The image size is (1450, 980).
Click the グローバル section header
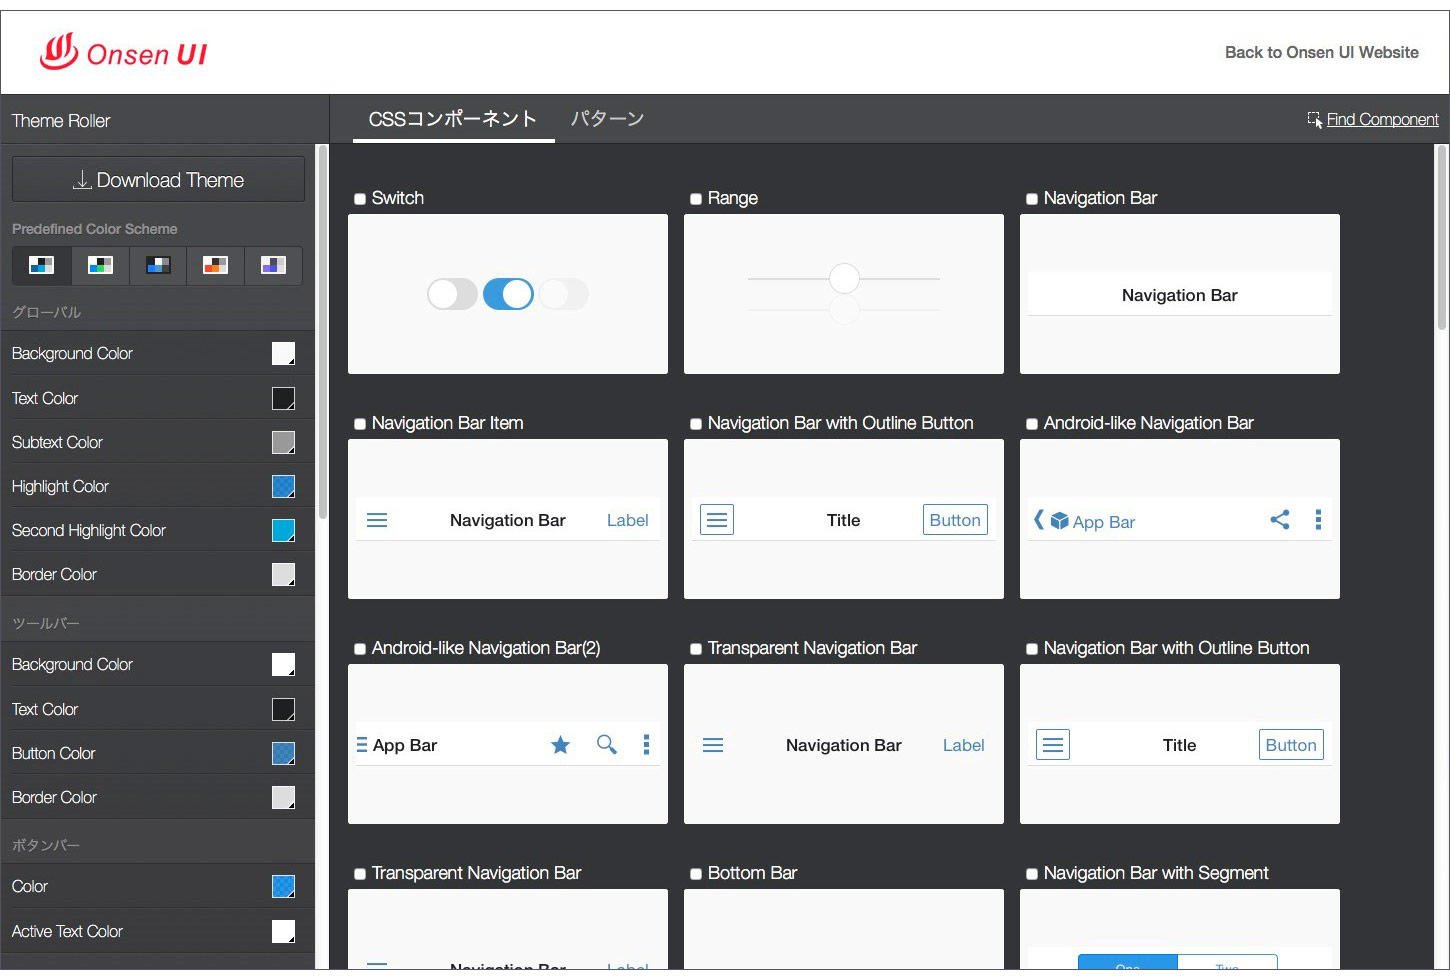46,312
